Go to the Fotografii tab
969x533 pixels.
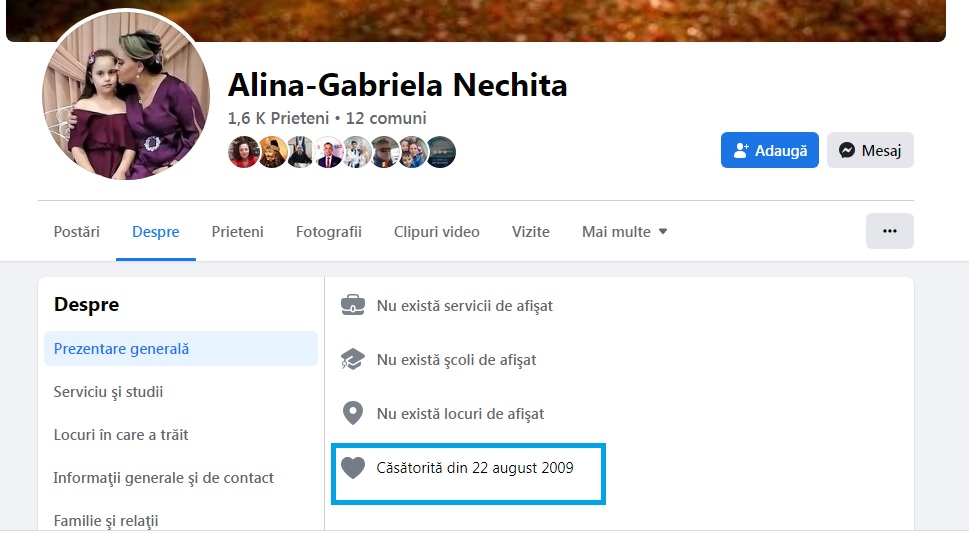point(329,232)
